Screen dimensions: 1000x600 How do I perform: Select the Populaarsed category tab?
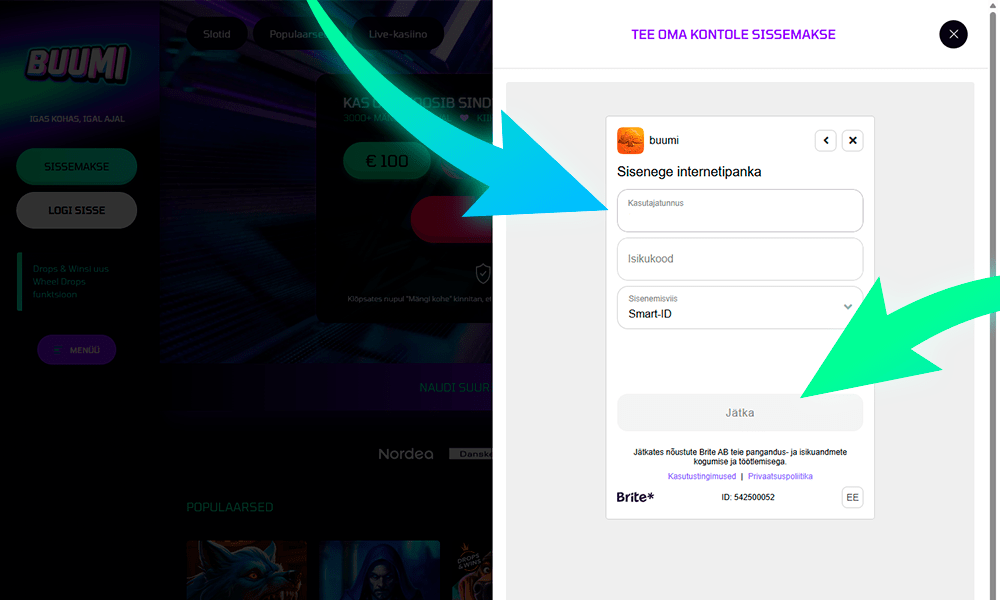coord(298,35)
